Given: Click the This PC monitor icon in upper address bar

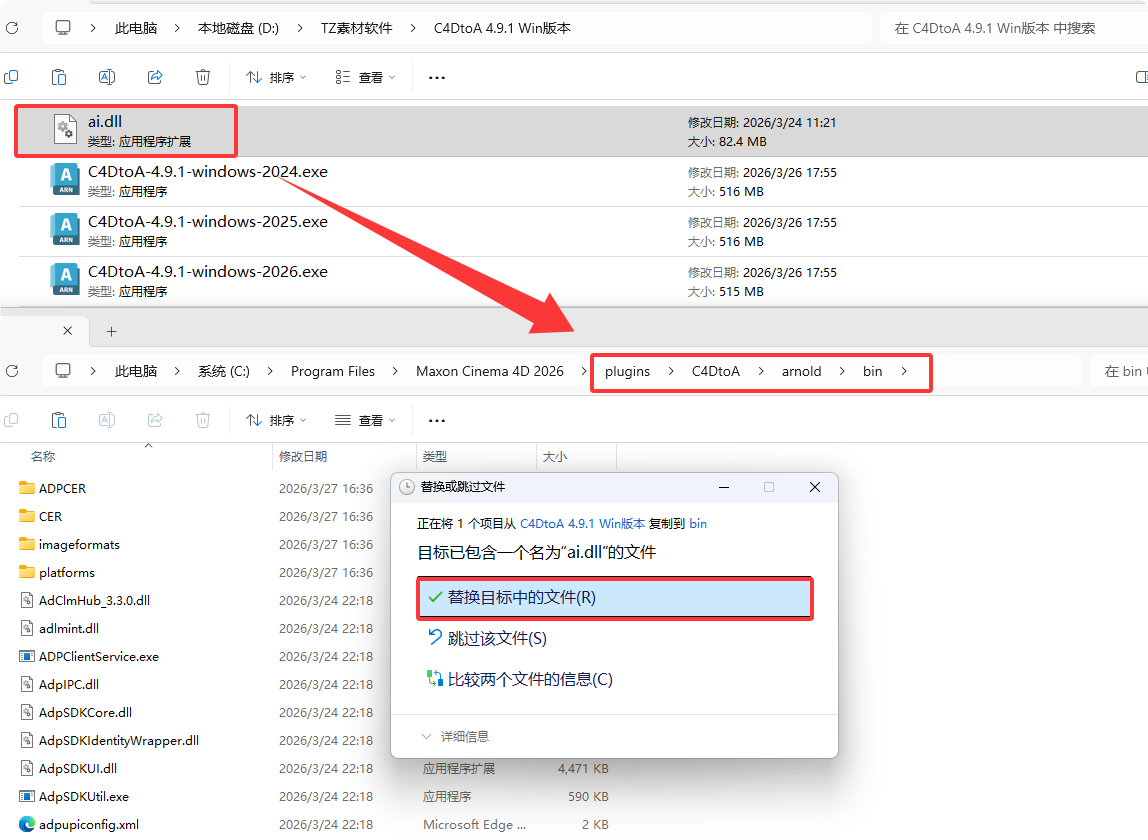Looking at the screenshot, I should point(63,28).
